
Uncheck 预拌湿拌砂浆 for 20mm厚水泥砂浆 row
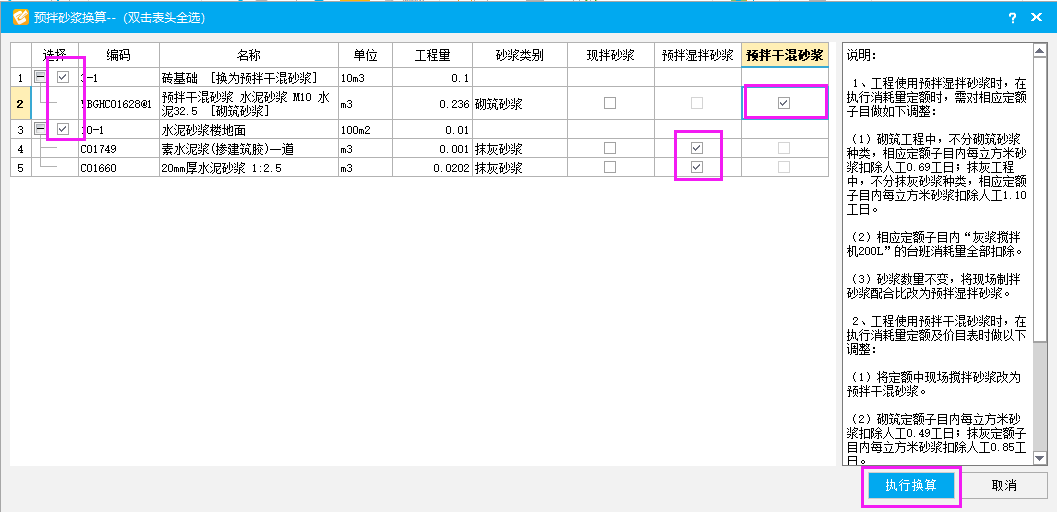(697, 167)
